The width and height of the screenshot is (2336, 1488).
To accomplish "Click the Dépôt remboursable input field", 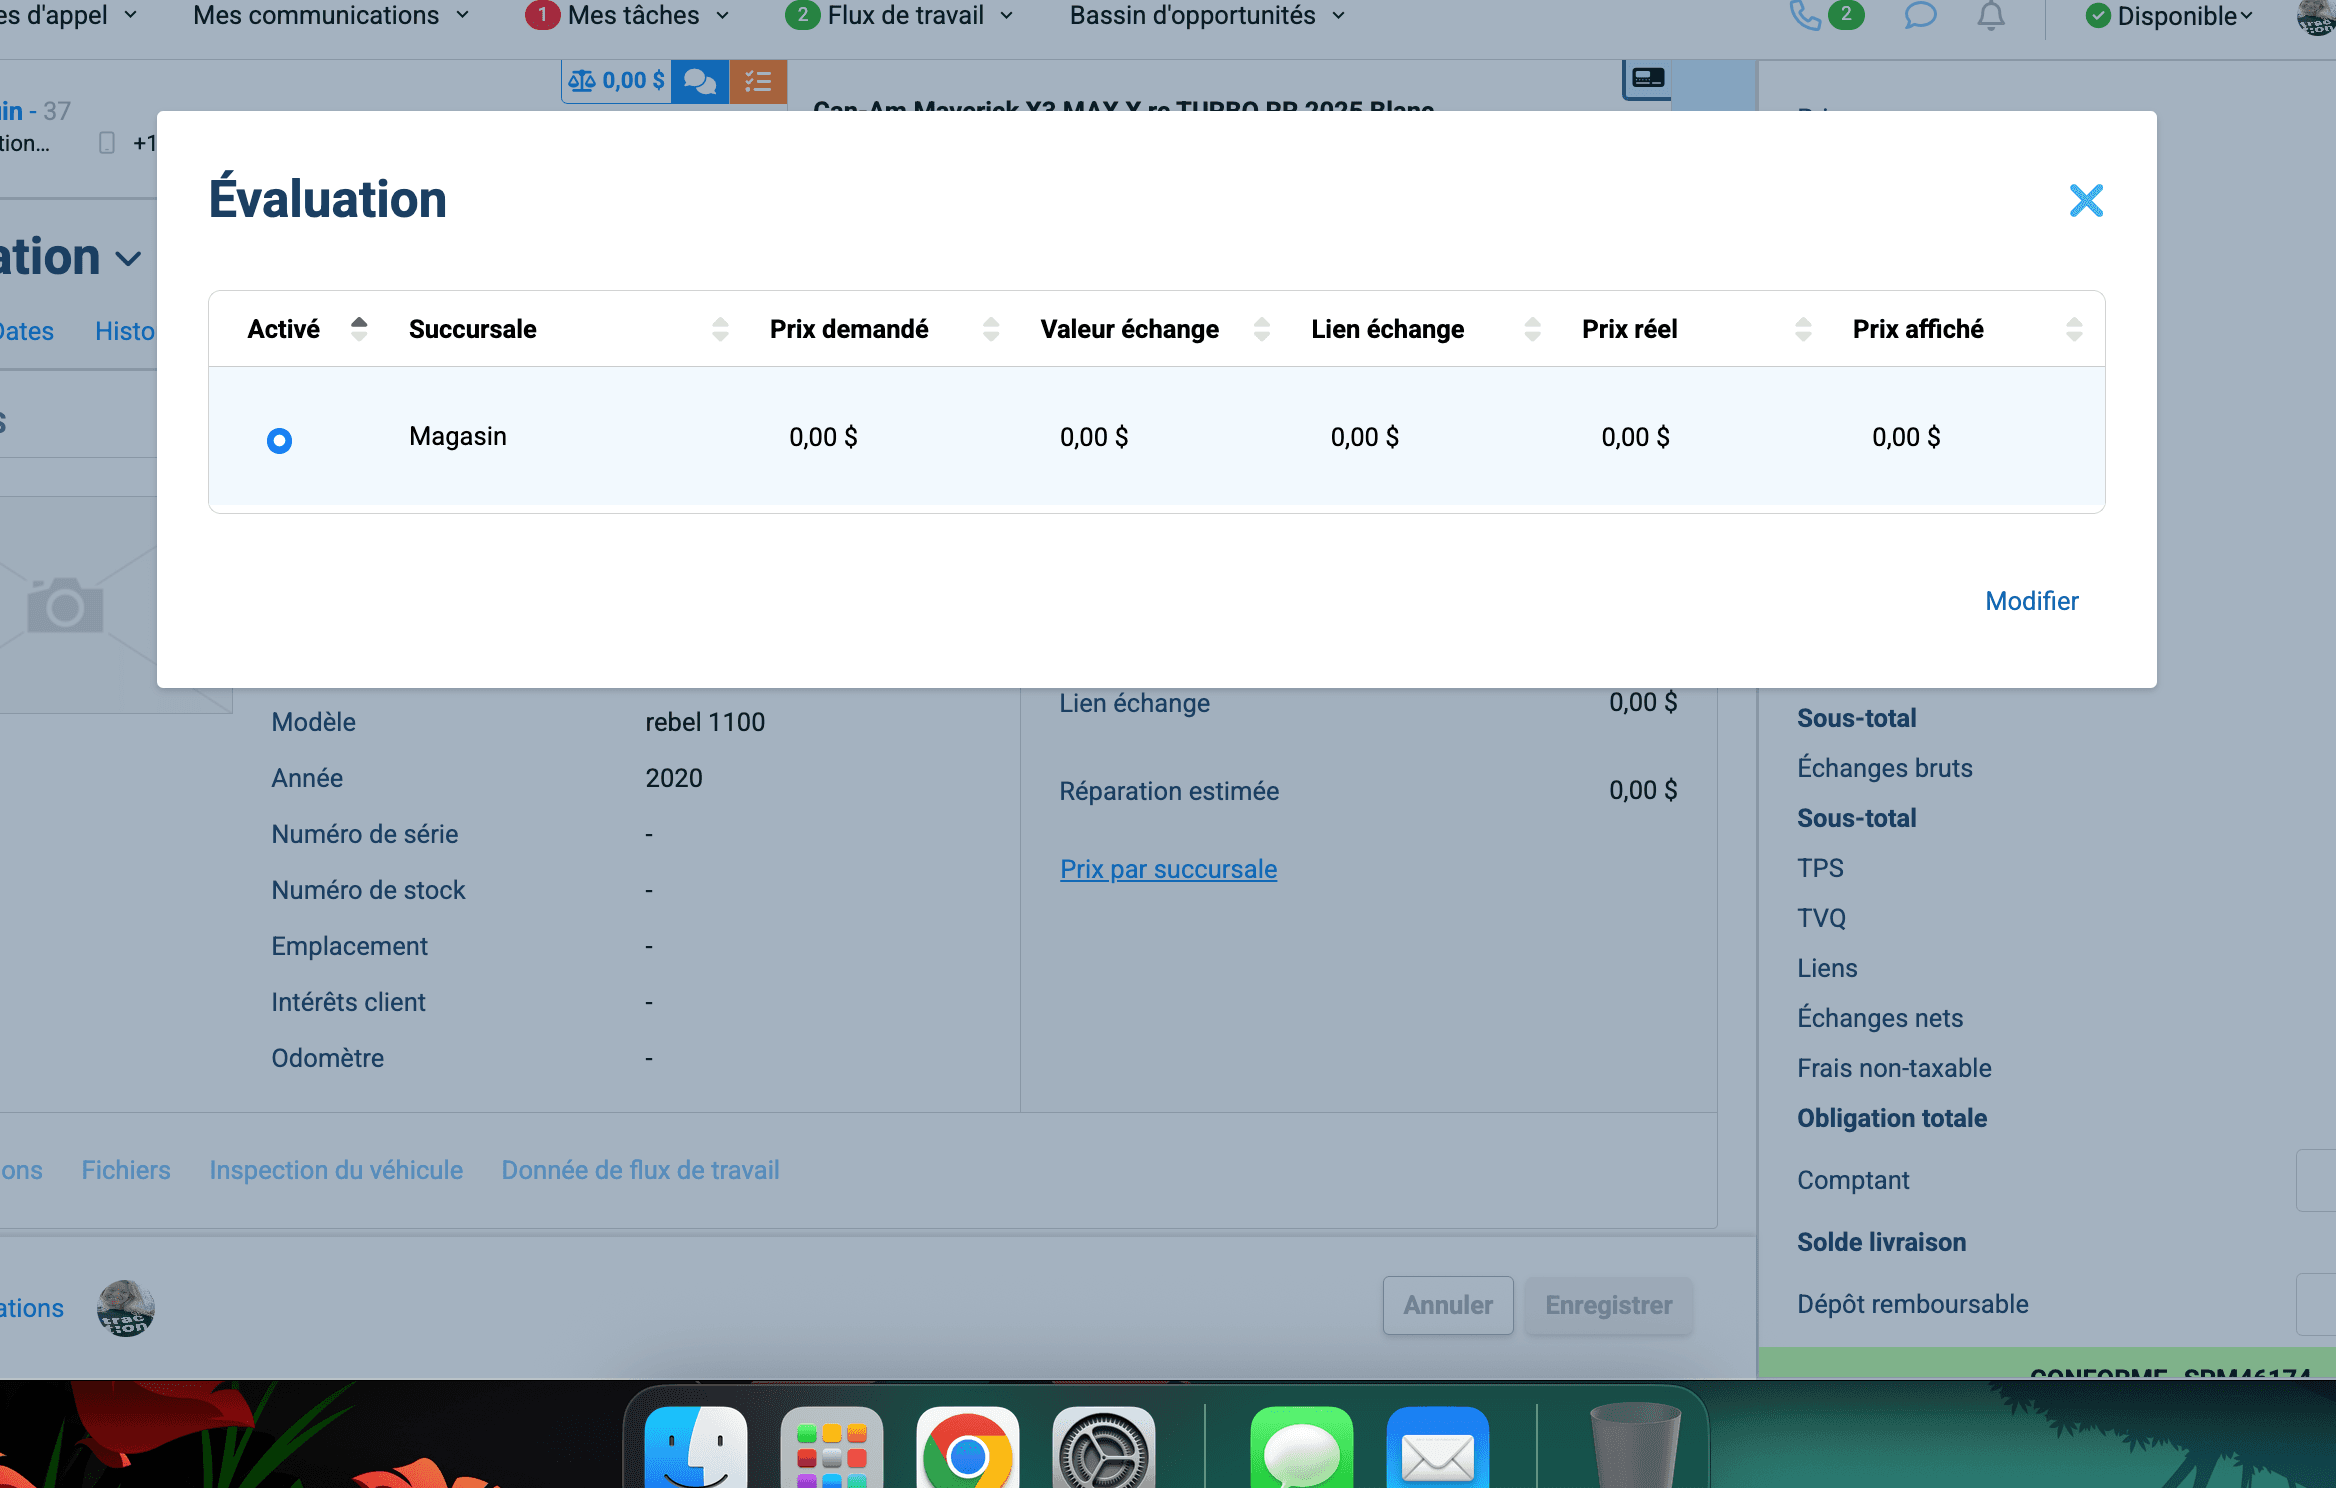I will tap(2316, 1304).
